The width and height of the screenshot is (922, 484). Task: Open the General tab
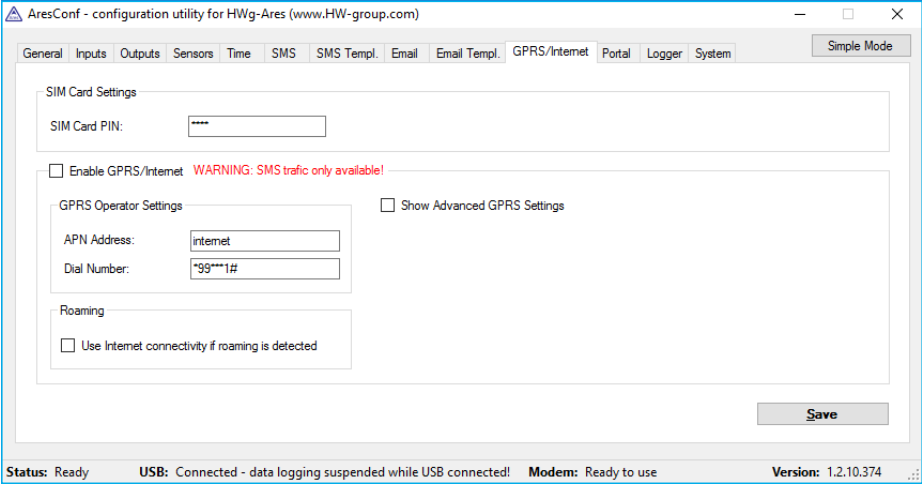pos(43,54)
